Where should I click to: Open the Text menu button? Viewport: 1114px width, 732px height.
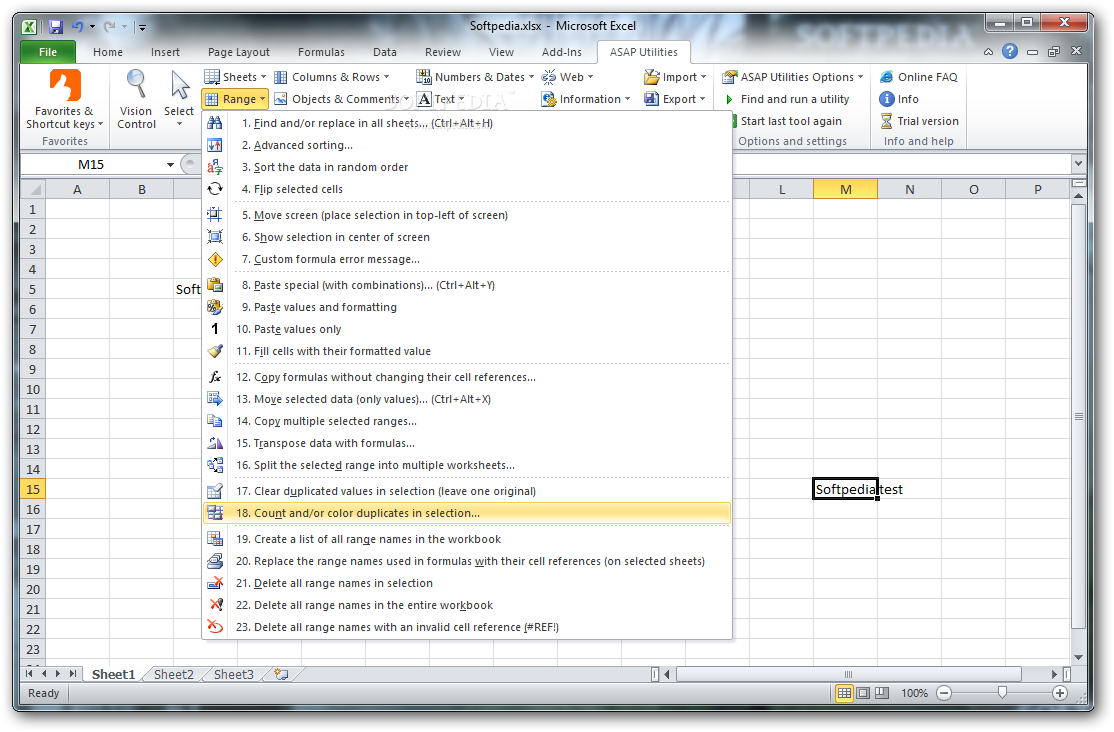coord(441,99)
